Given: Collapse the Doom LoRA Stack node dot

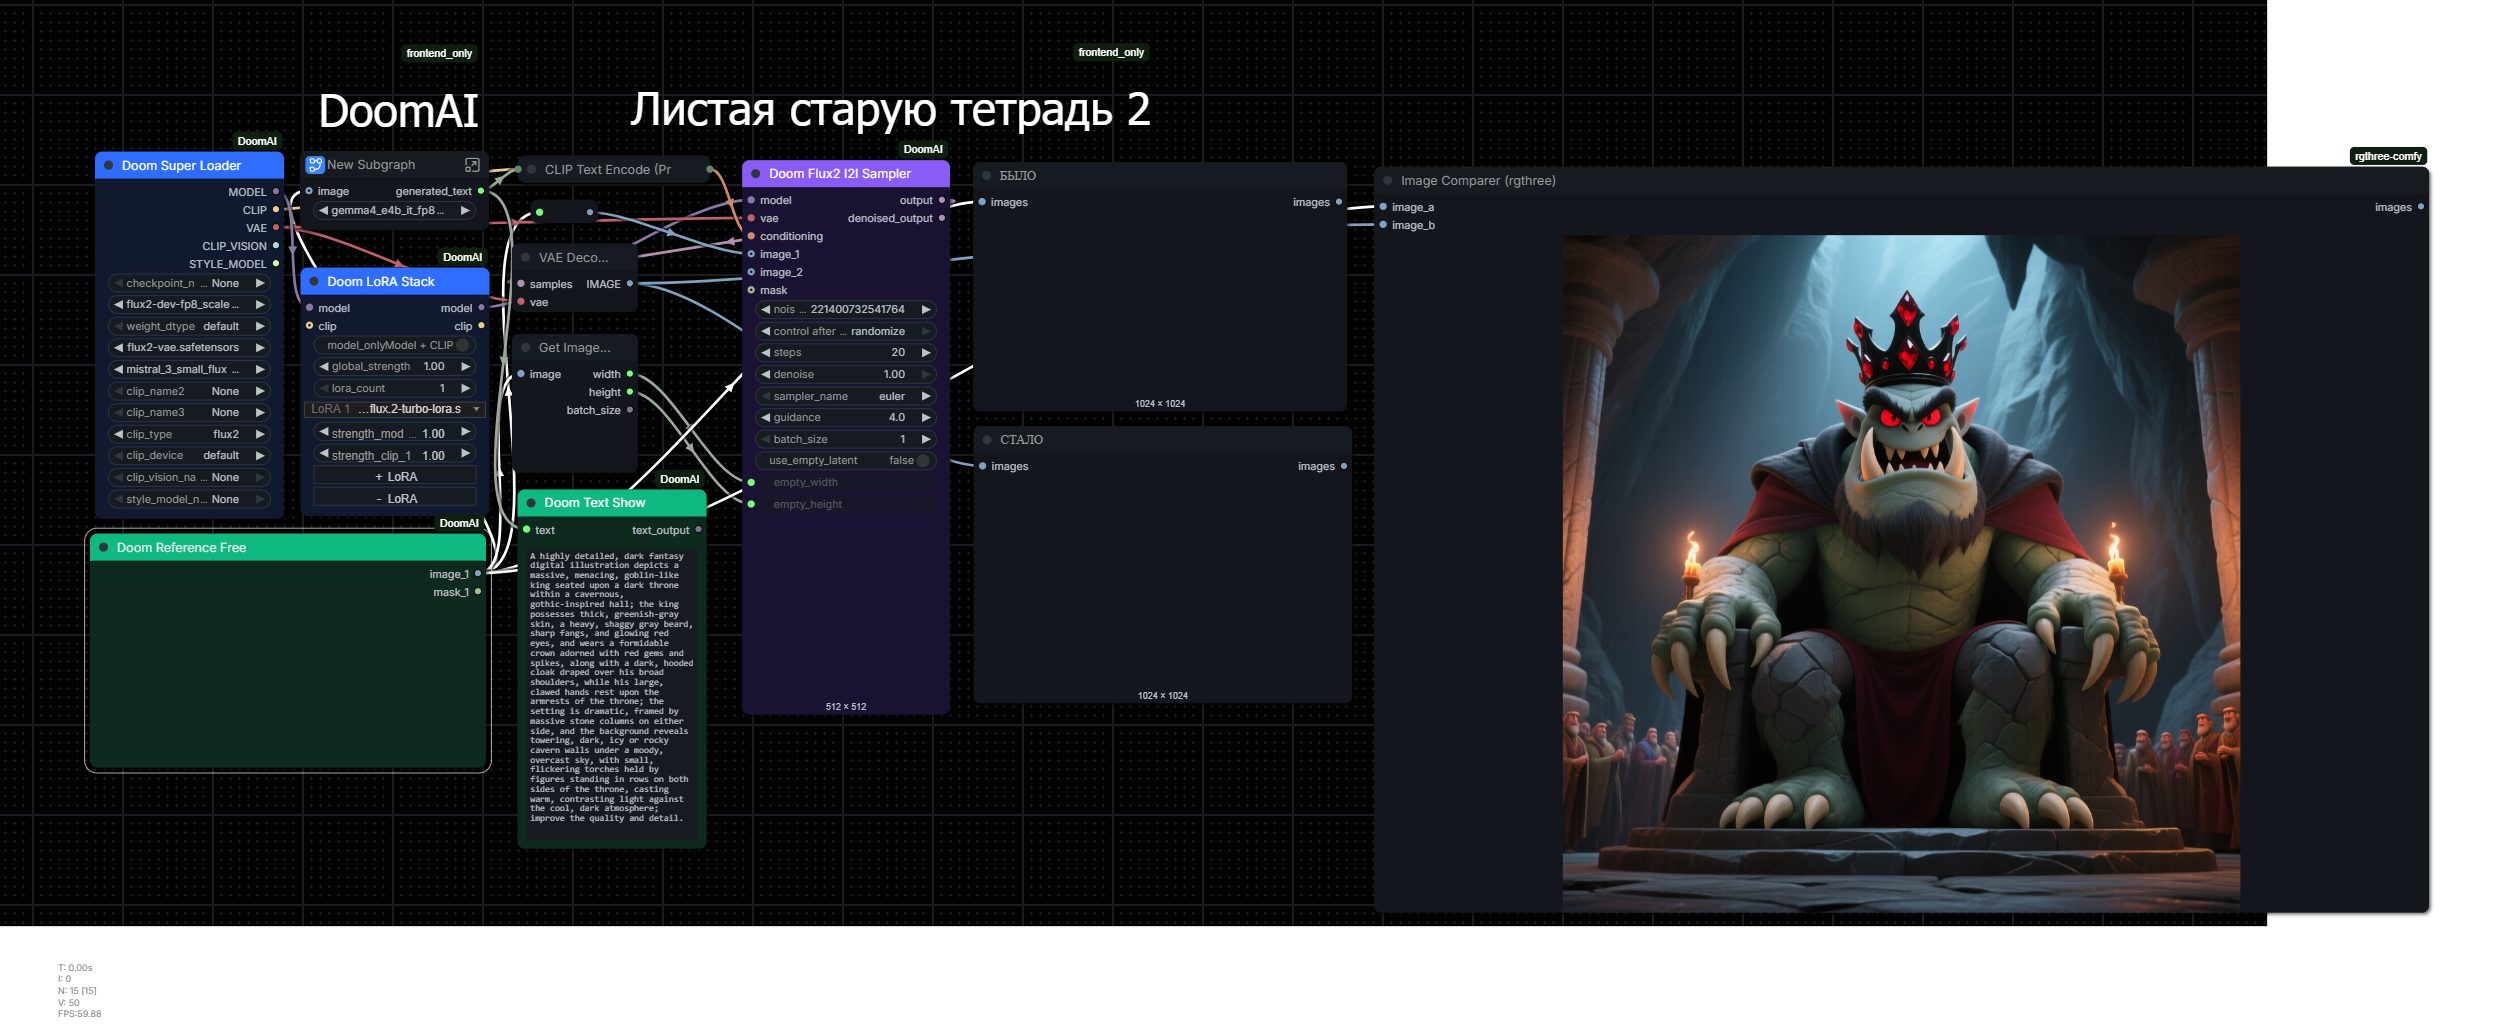Looking at the screenshot, I should [314, 282].
